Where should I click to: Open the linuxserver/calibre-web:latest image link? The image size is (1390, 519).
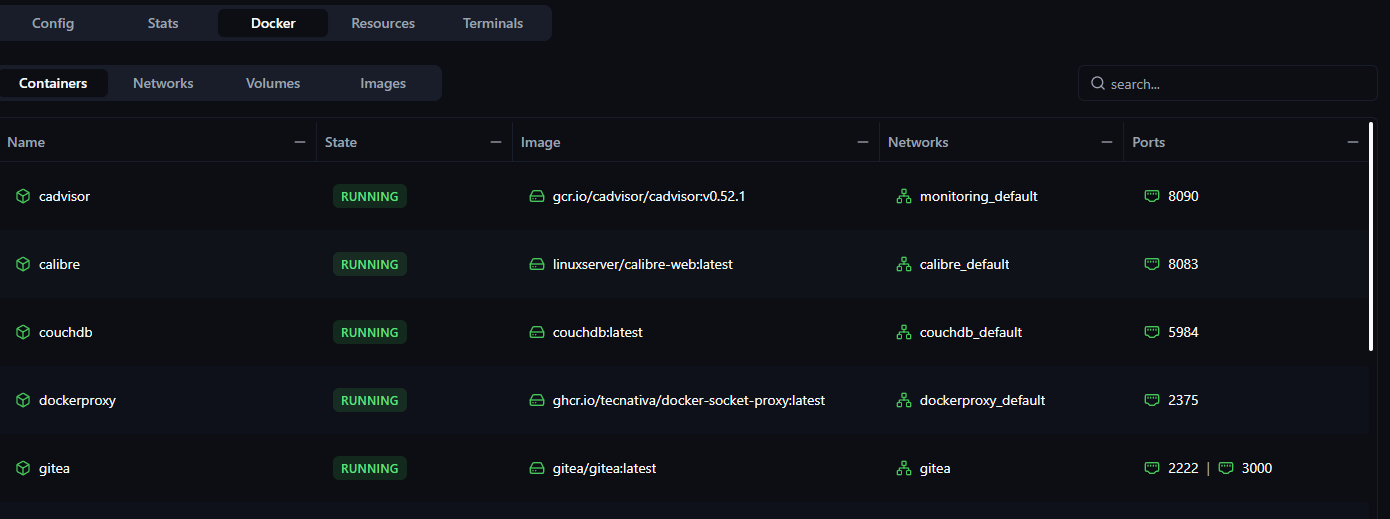(642, 265)
